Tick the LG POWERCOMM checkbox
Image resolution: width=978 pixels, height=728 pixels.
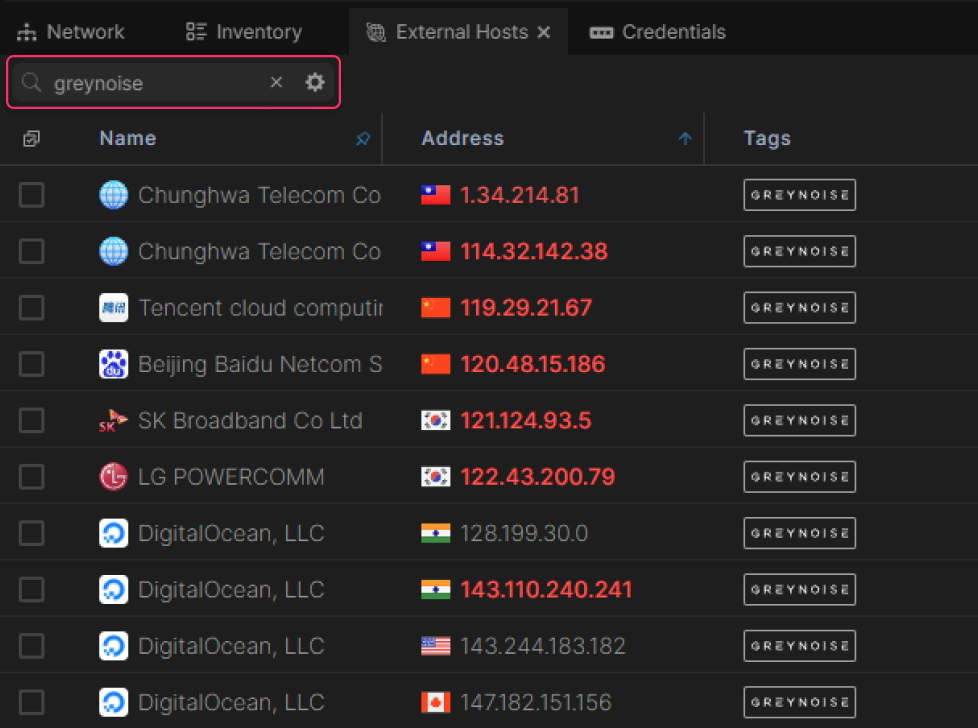click(31, 477)
